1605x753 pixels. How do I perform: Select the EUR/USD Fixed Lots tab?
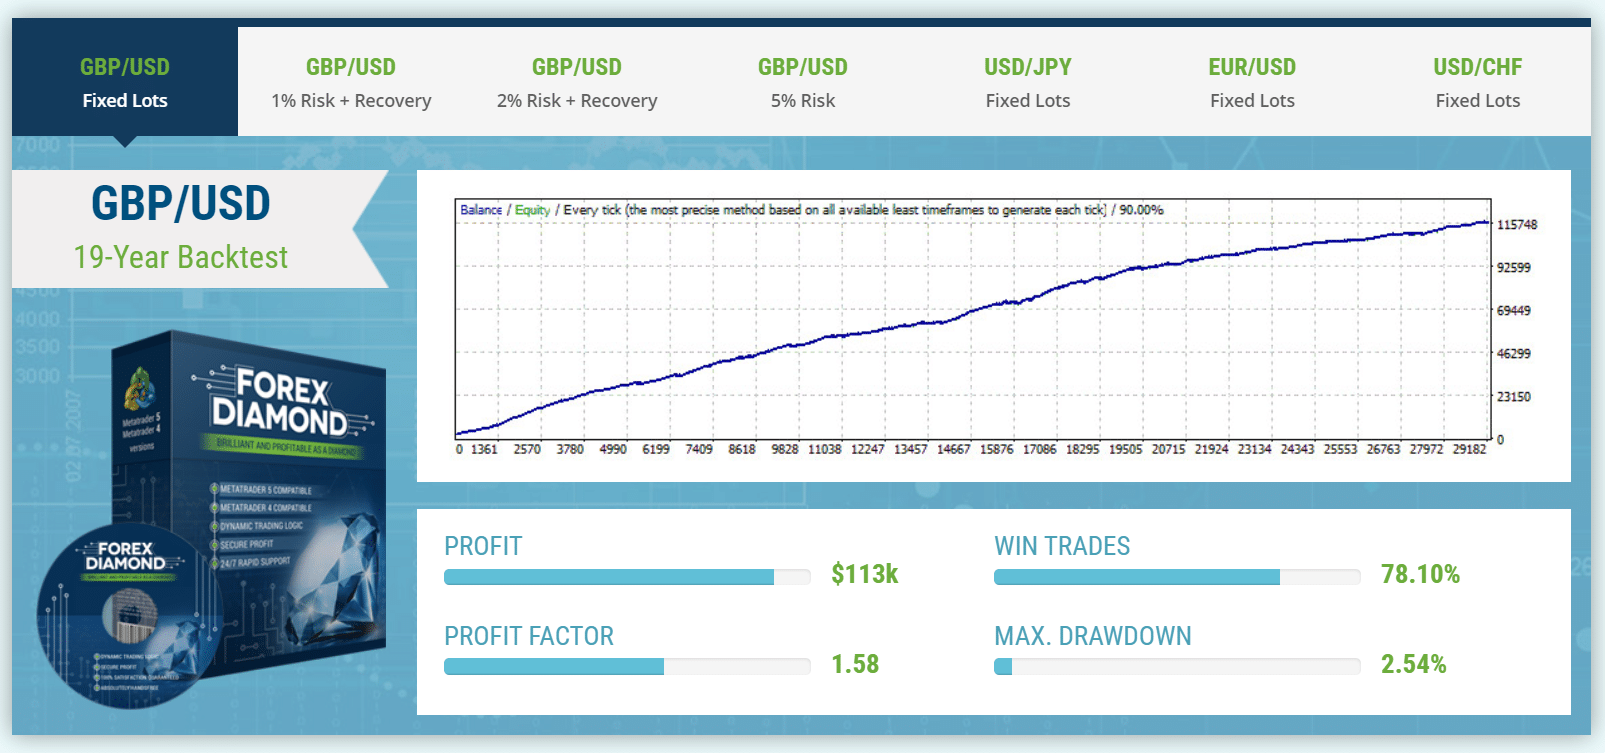coord(1252,82)
